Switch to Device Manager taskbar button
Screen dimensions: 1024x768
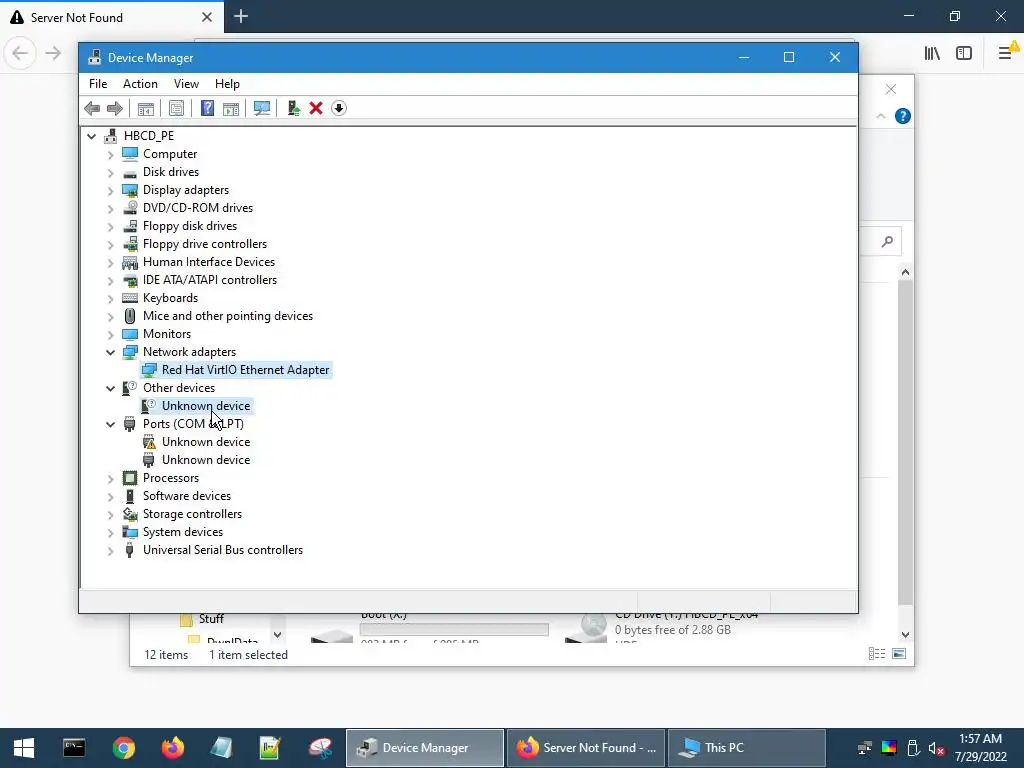click(424, 748)
